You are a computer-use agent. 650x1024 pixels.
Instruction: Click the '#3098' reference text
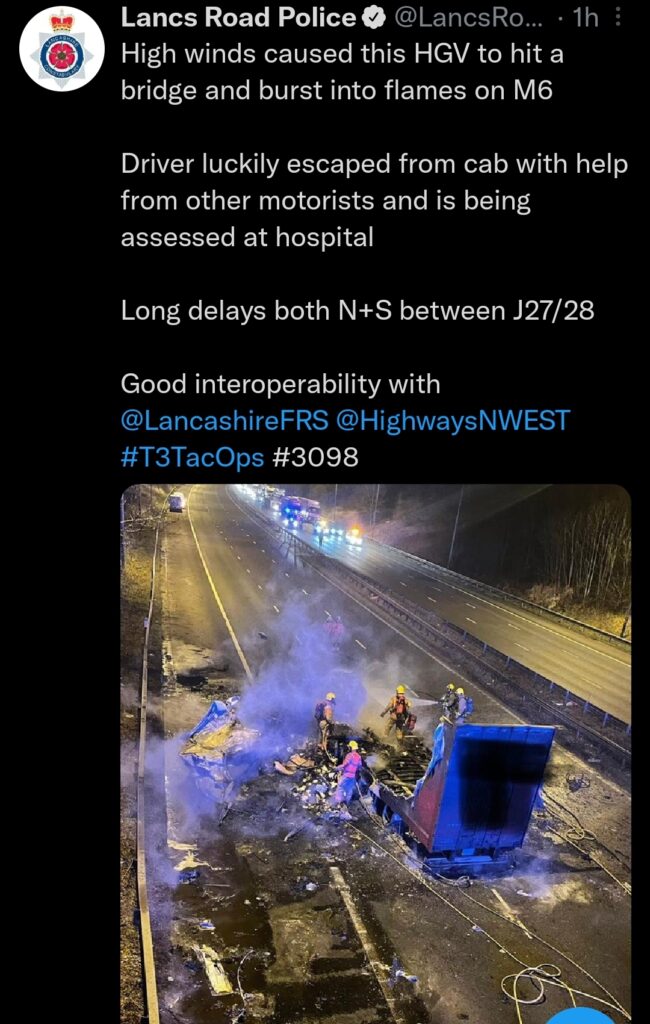[314, 457]
